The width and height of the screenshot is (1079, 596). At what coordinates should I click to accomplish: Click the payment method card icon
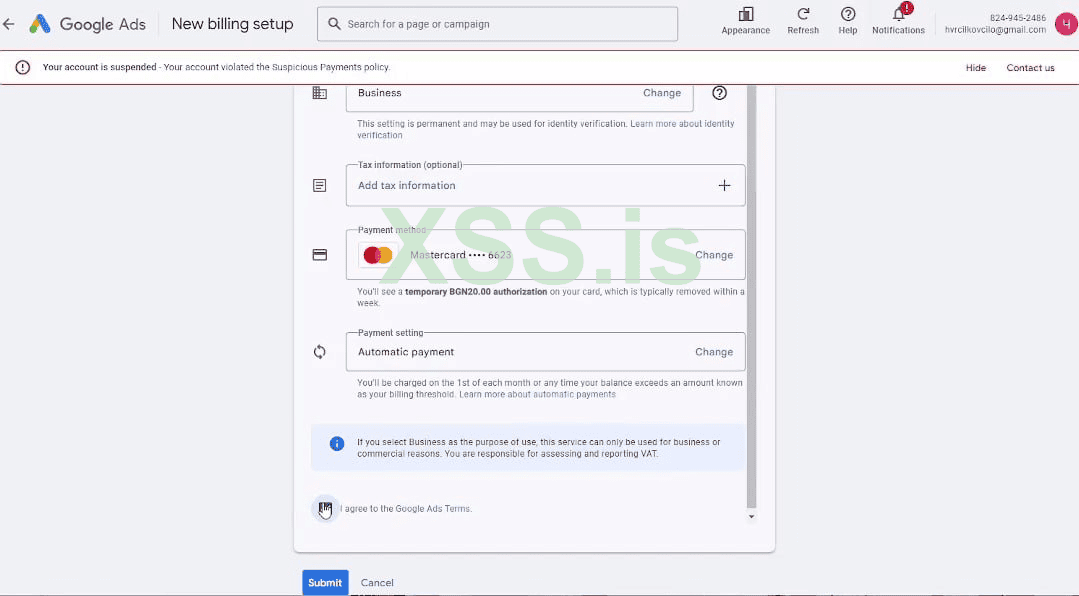point(320,255)
